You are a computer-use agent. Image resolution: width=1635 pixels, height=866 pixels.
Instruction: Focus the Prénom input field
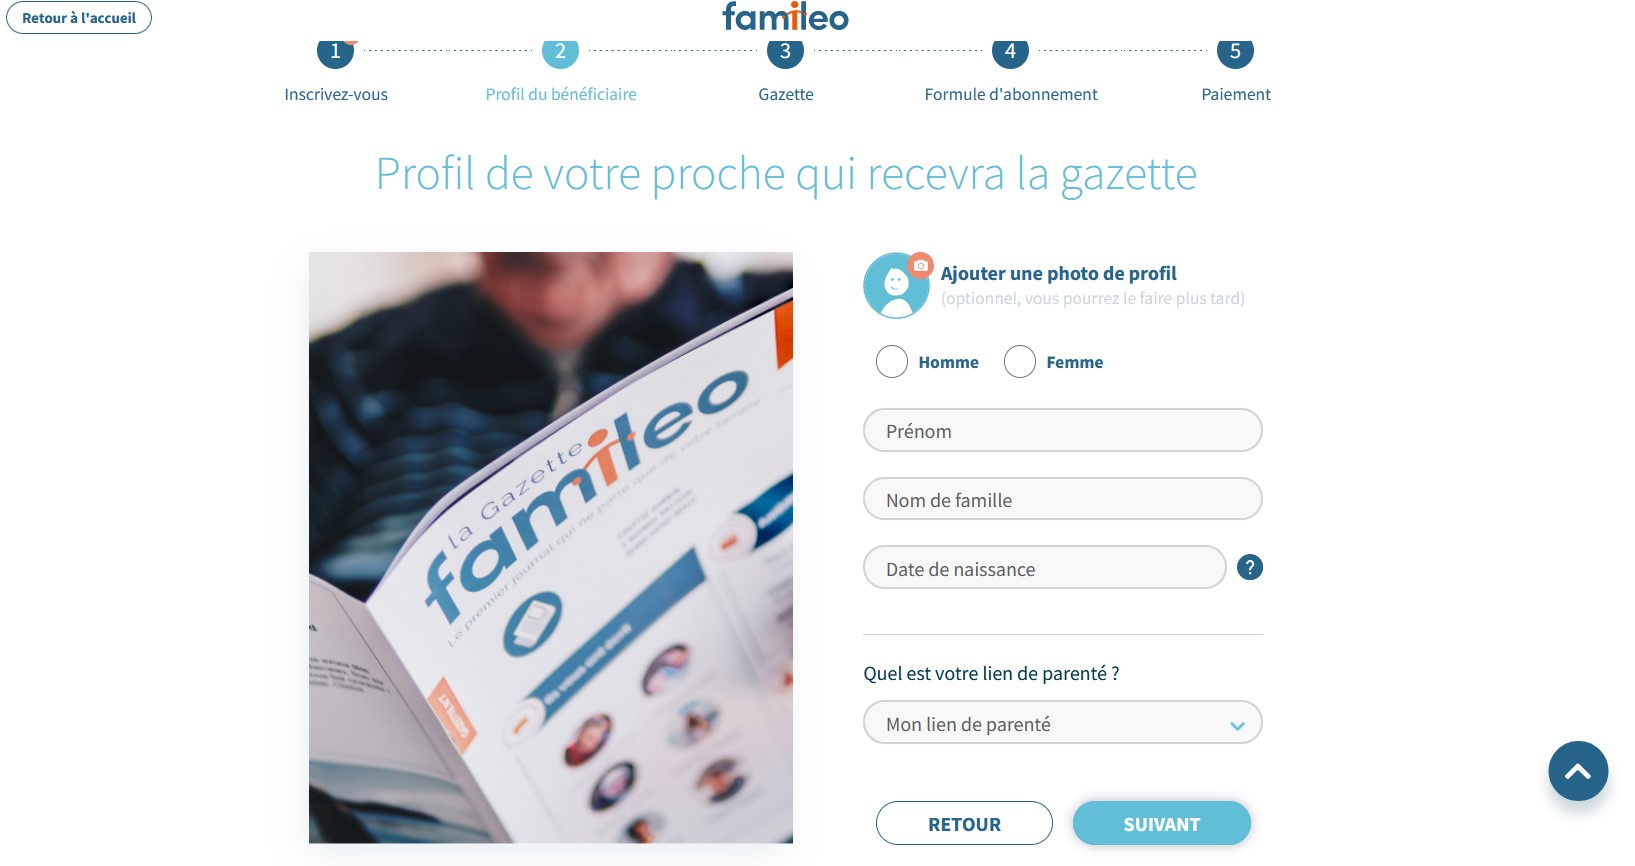1062,430
